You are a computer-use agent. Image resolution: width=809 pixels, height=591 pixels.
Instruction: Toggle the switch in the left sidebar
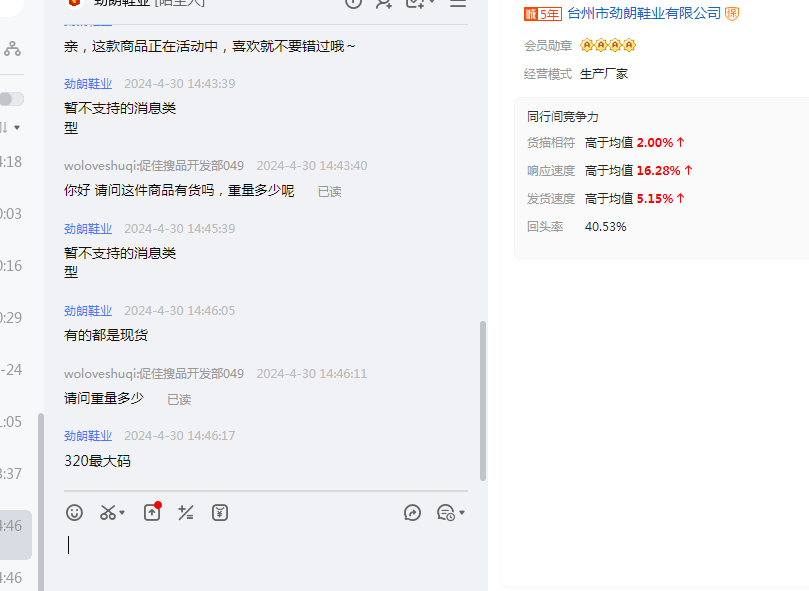point(11,99)
